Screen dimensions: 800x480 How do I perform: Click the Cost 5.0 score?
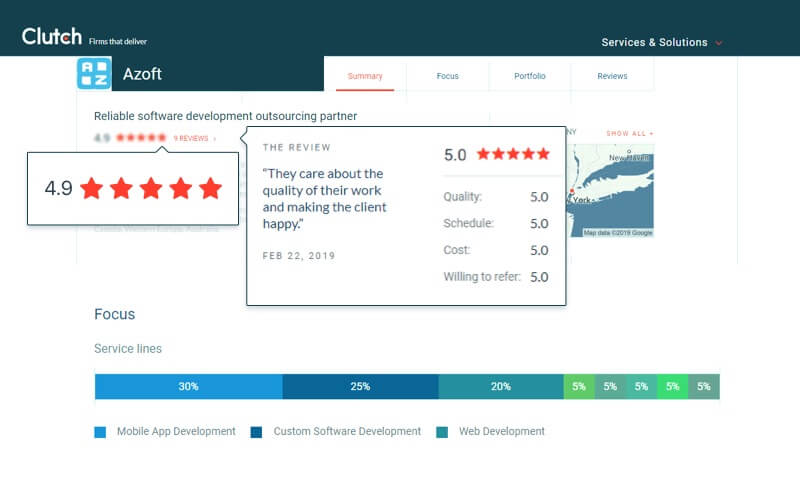coord(539,250)
